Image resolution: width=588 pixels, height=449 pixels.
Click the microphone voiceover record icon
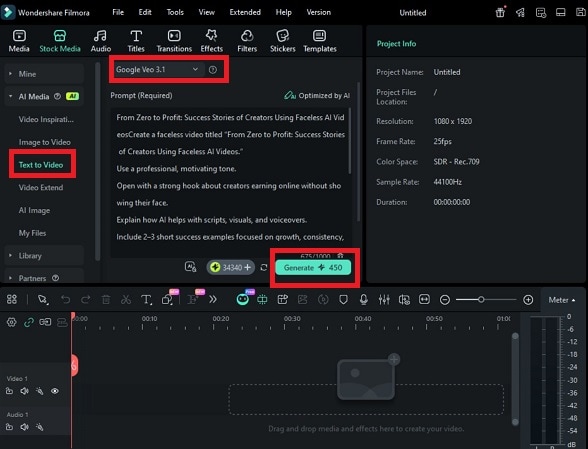(363, 299)
